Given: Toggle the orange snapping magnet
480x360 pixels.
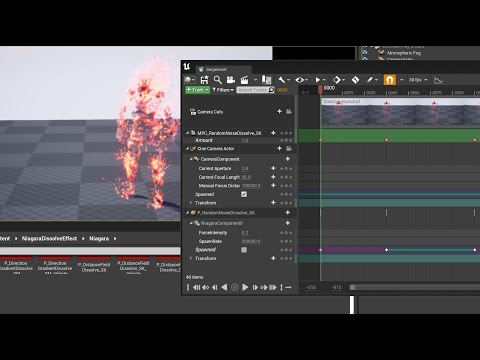Looking at the screenshot, I should [x=389, y=80].
